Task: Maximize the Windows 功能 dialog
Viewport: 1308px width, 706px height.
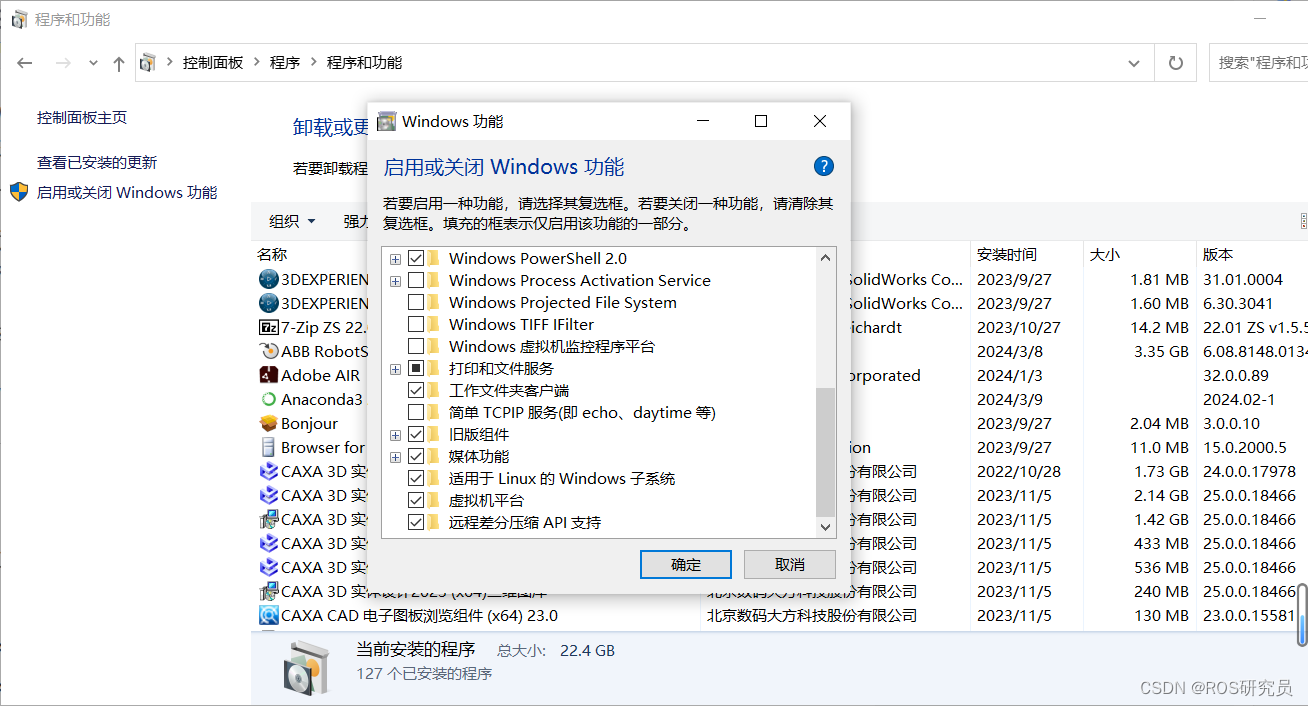Action: 761,121
